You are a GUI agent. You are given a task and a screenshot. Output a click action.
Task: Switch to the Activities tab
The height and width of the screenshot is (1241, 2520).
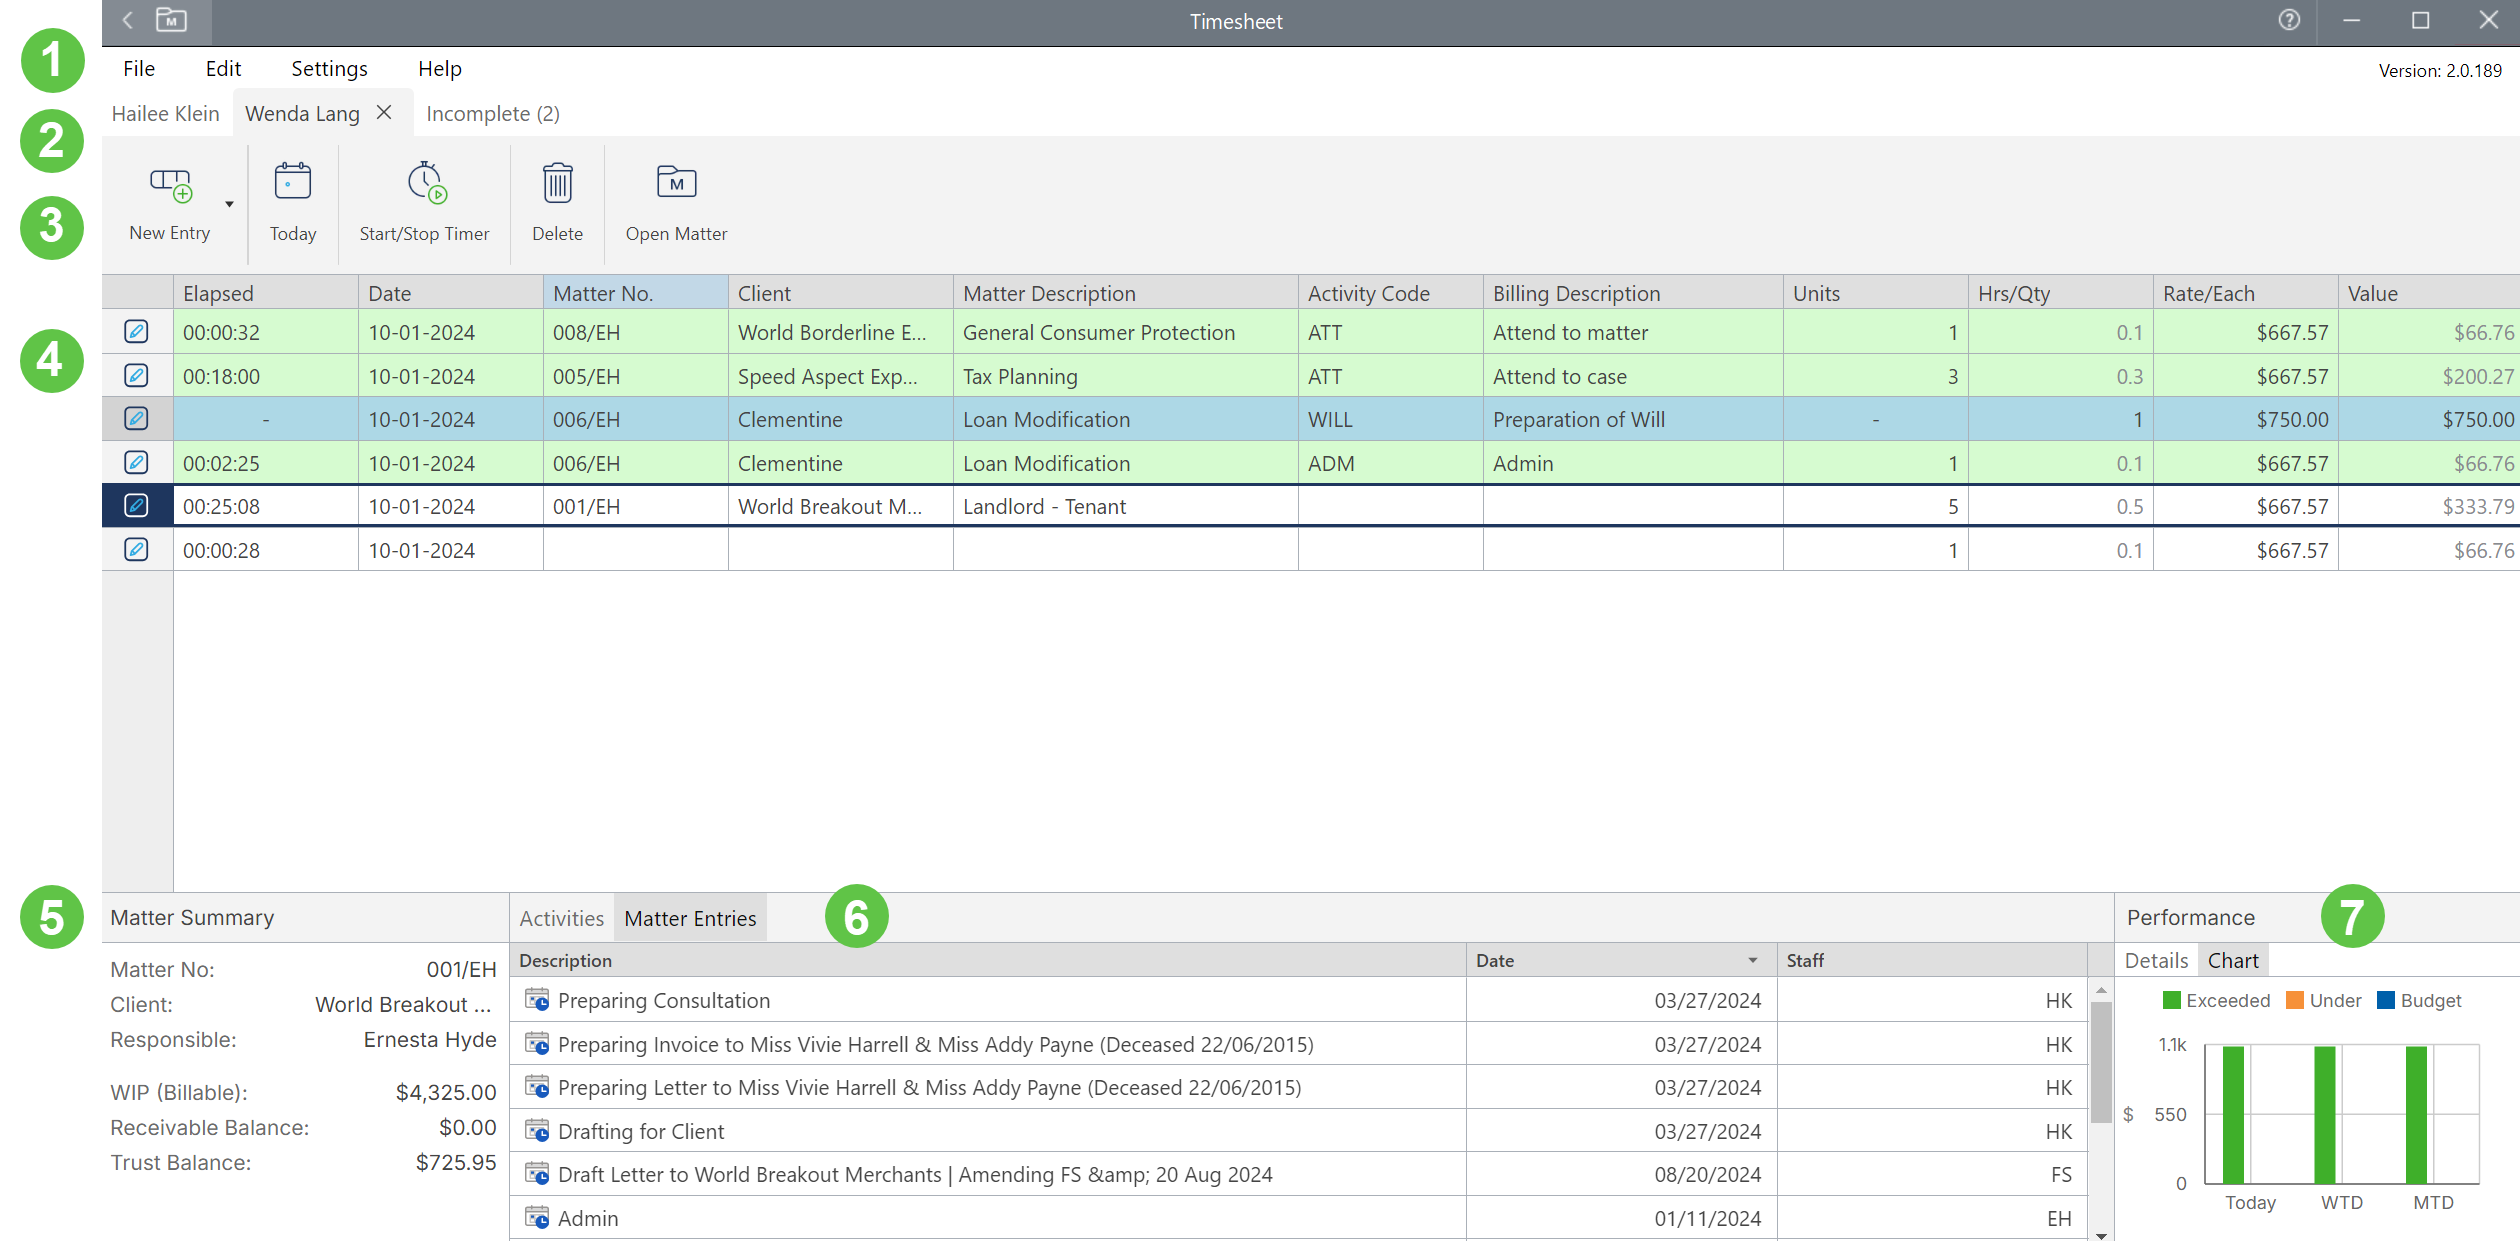click(561, 918)
